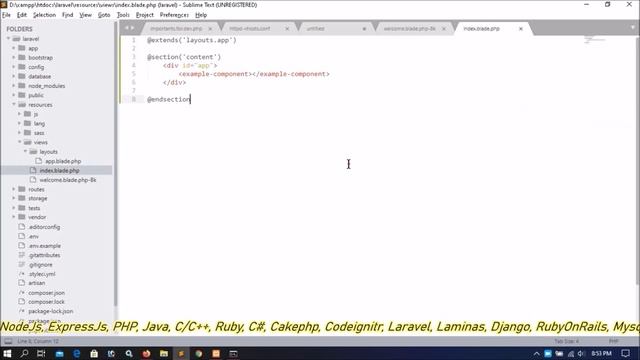Expand the config folder
This screenshot has width=640, height=360.
(13, 67)
